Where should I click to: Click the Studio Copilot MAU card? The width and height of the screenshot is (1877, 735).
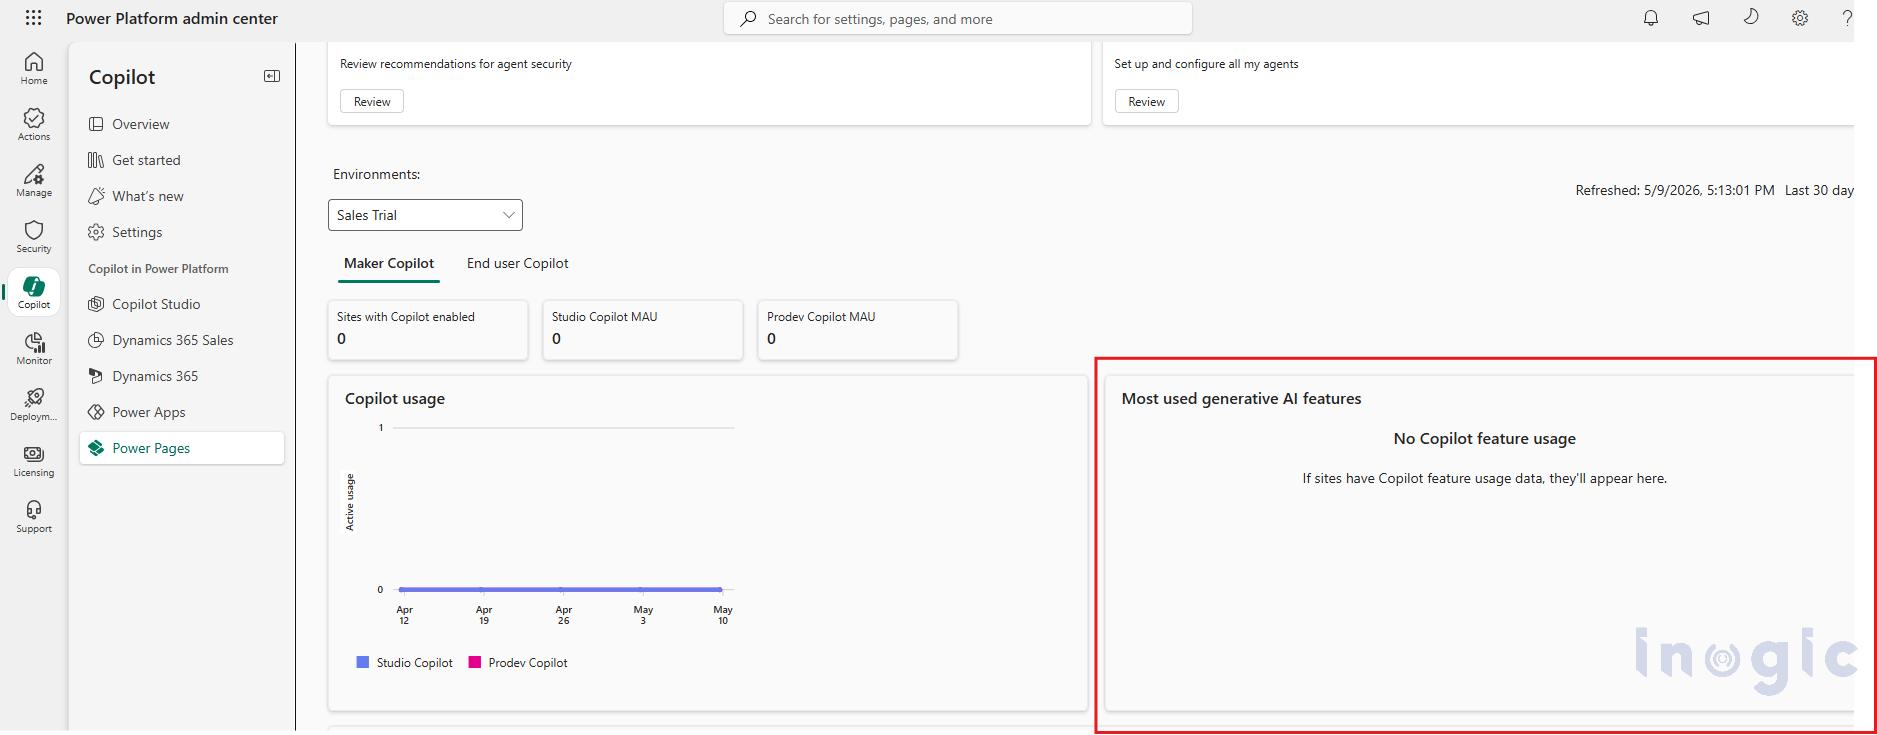643,329
